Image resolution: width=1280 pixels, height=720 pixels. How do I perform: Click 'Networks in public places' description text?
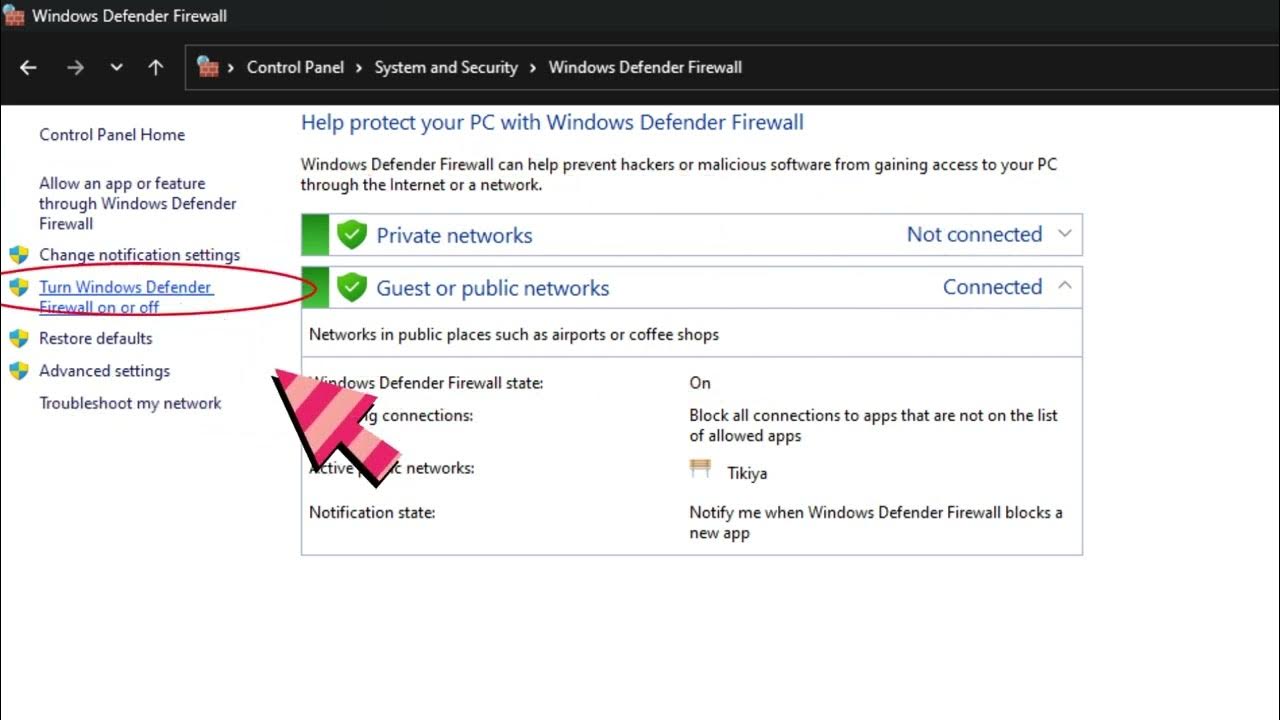click(514, 335)
